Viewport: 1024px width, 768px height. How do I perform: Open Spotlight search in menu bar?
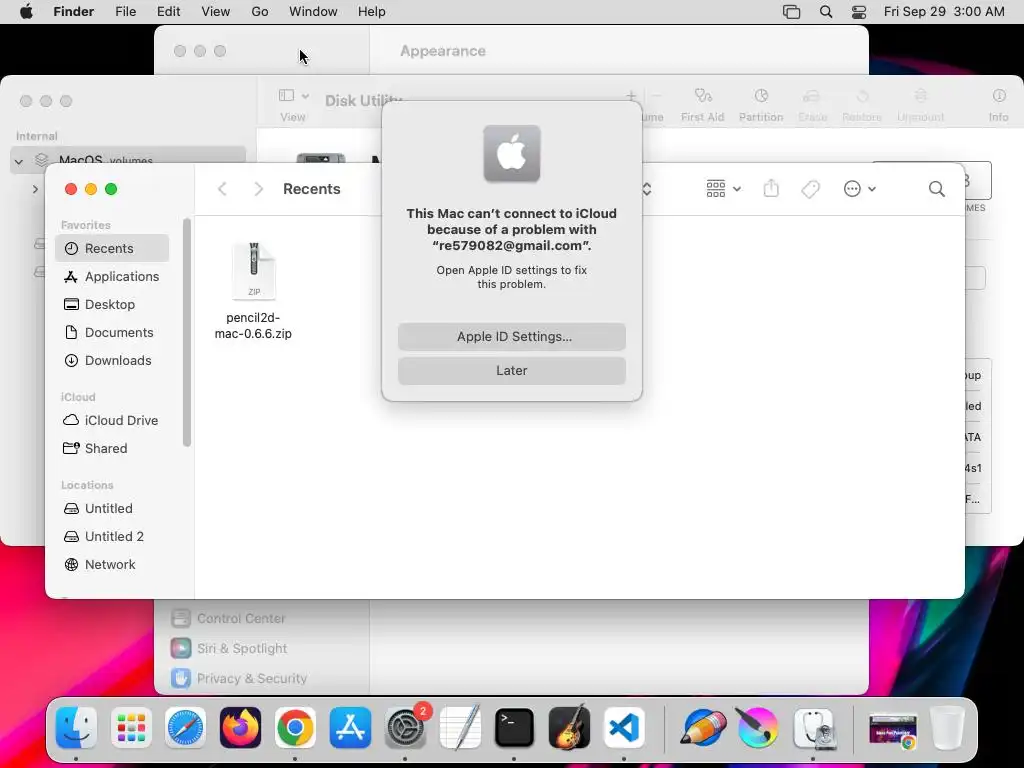coord(826,12)
